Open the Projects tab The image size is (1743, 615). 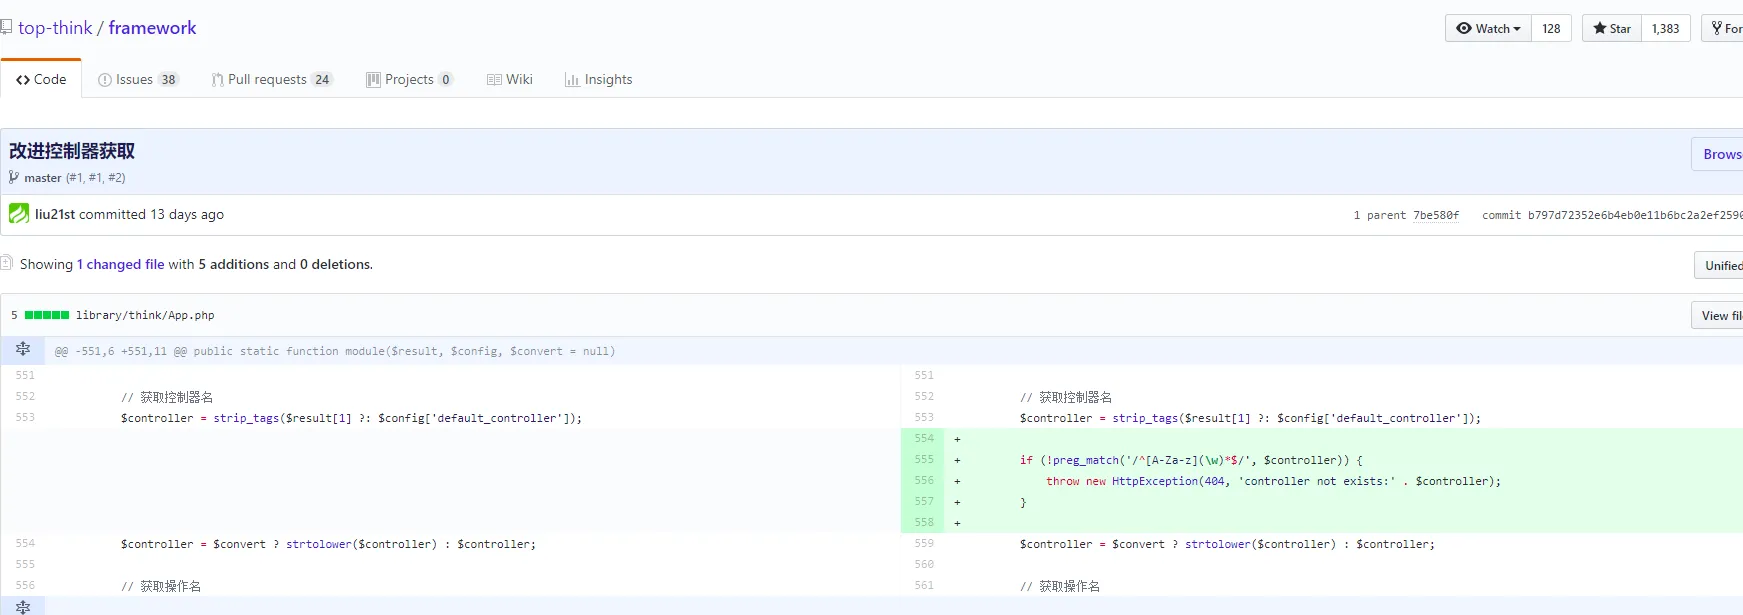409,79
